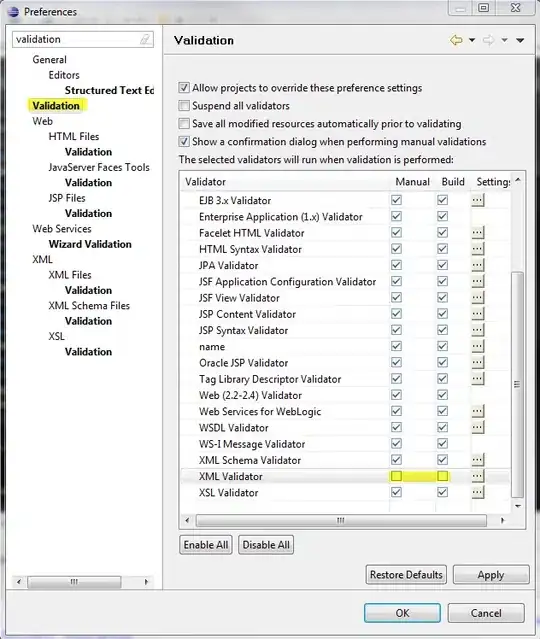The height and width of the screenshot is (639, 540).
Task: Open settings for XSL Validator
Action: pyautogui.click(x=478, y=492)
